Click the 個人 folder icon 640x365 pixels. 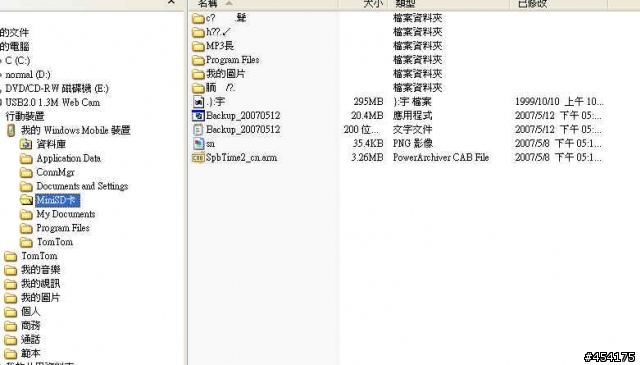pyautogui.click(x=11, y=312)
